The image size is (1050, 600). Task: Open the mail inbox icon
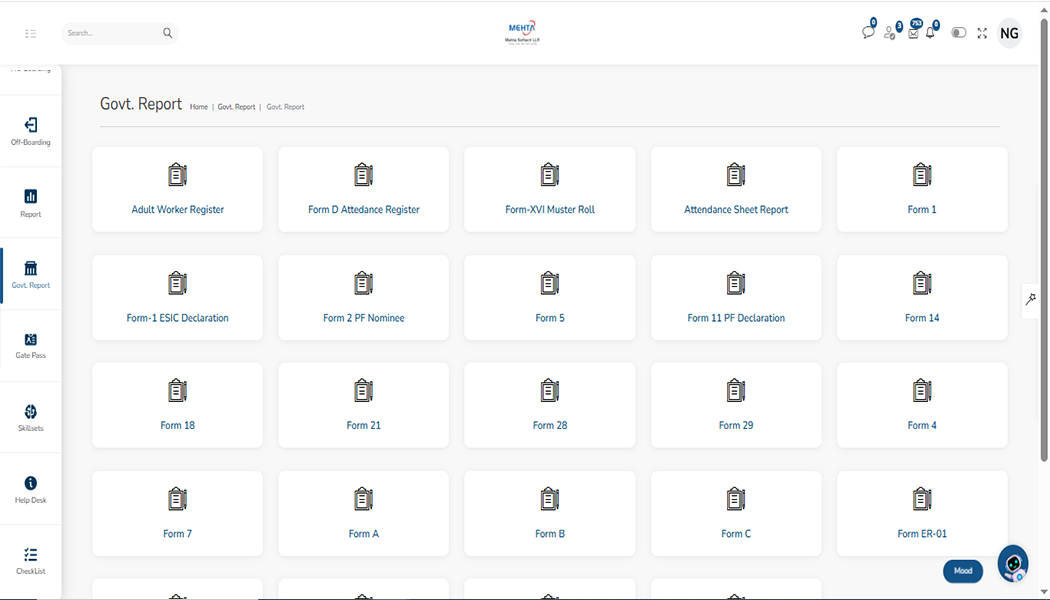click(913, 33)
